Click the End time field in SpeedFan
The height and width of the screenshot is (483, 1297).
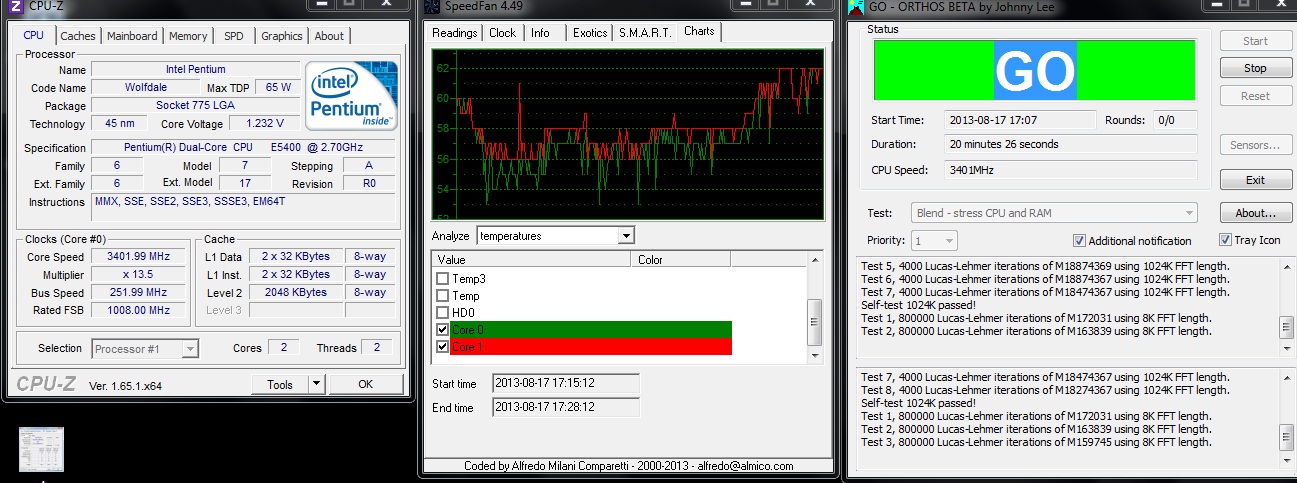pos(566,407)
